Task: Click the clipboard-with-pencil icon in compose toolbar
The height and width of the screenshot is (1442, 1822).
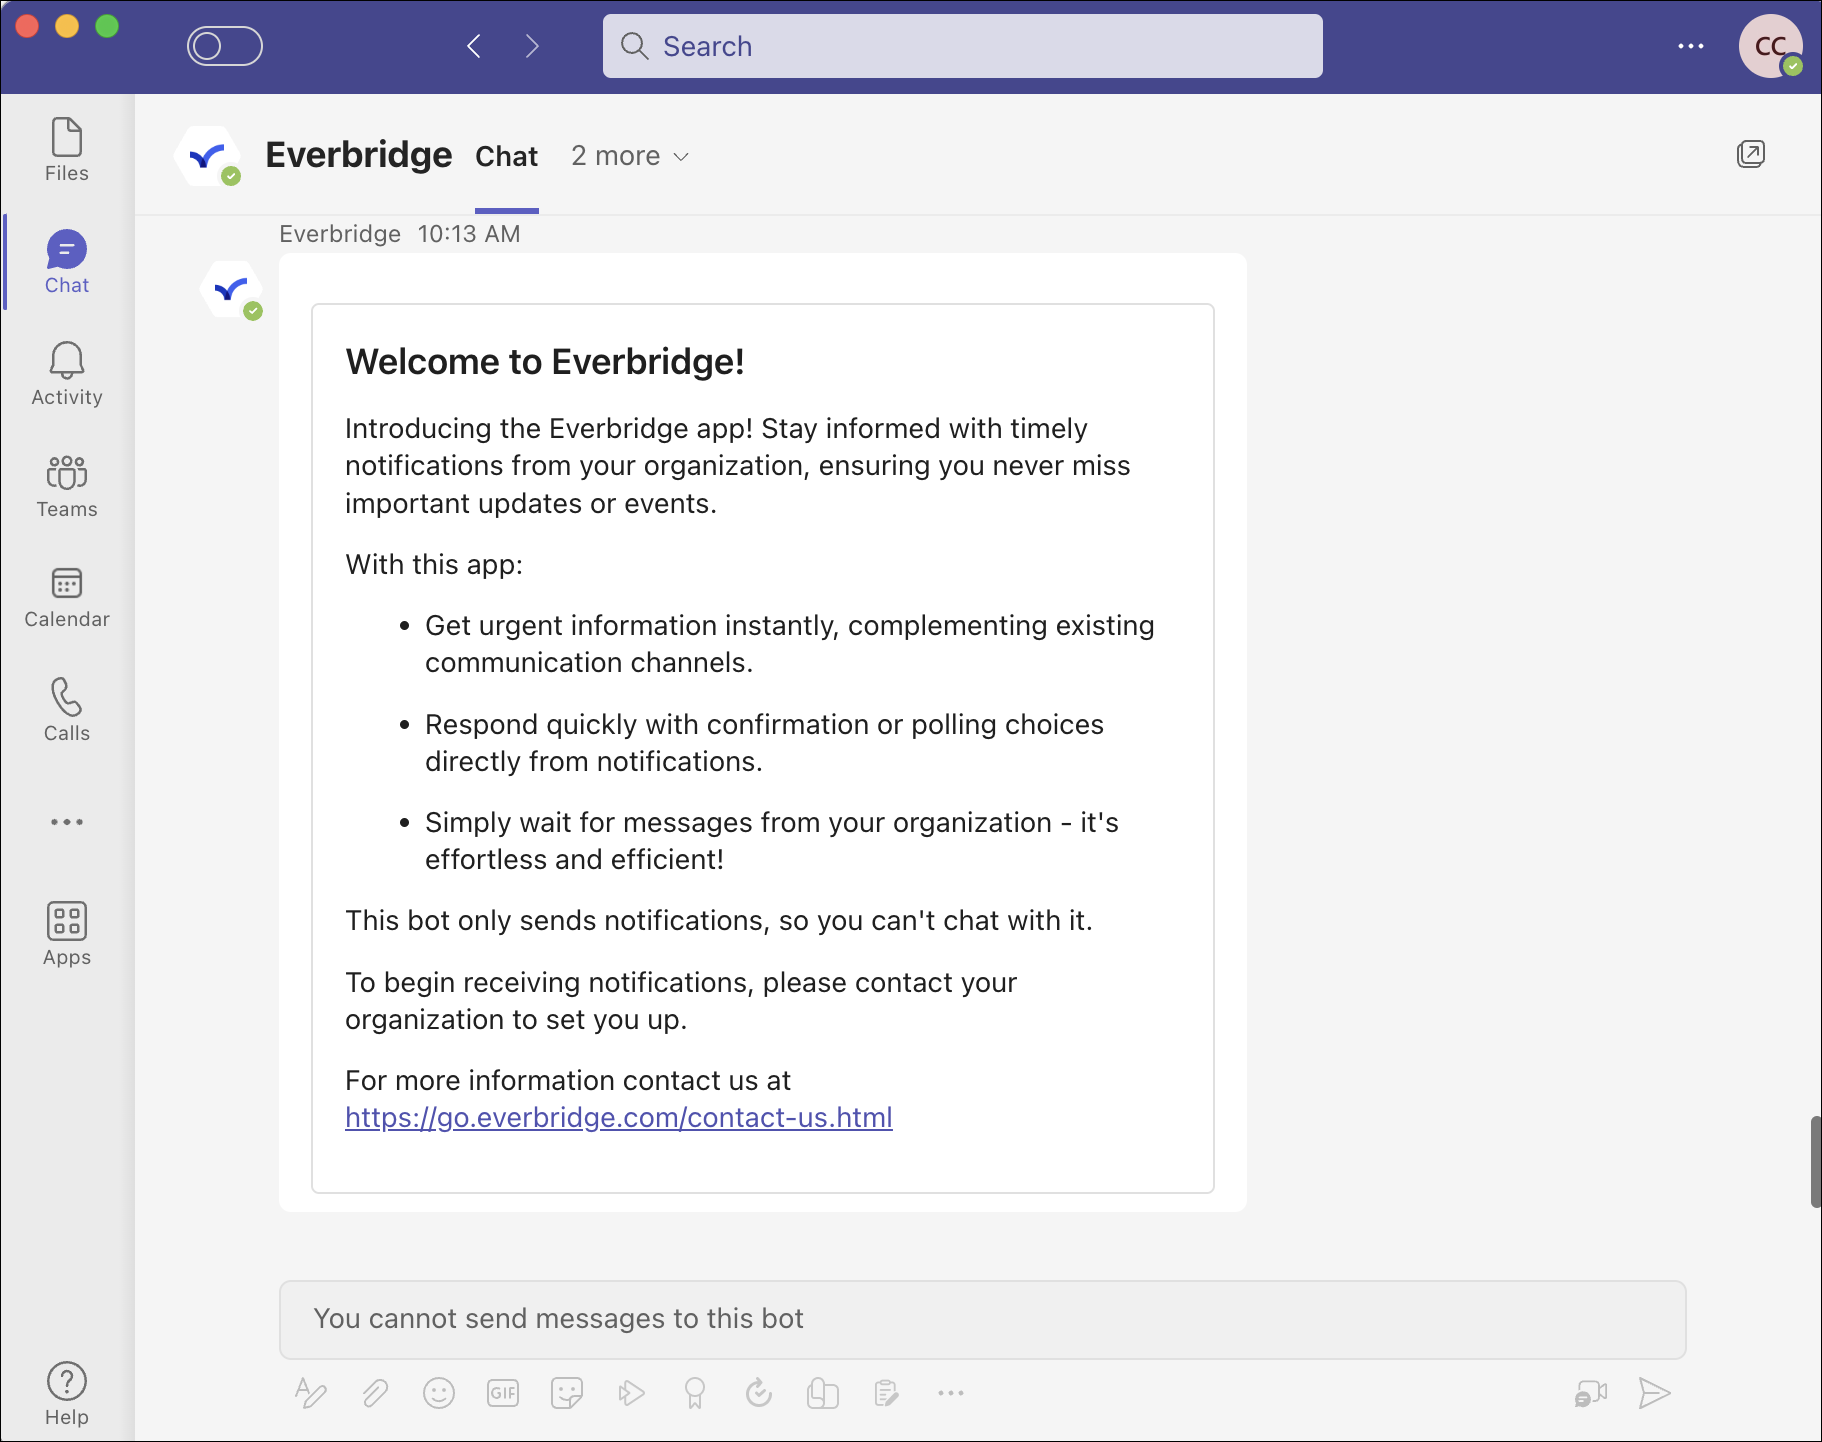Action: (887, 1393)
